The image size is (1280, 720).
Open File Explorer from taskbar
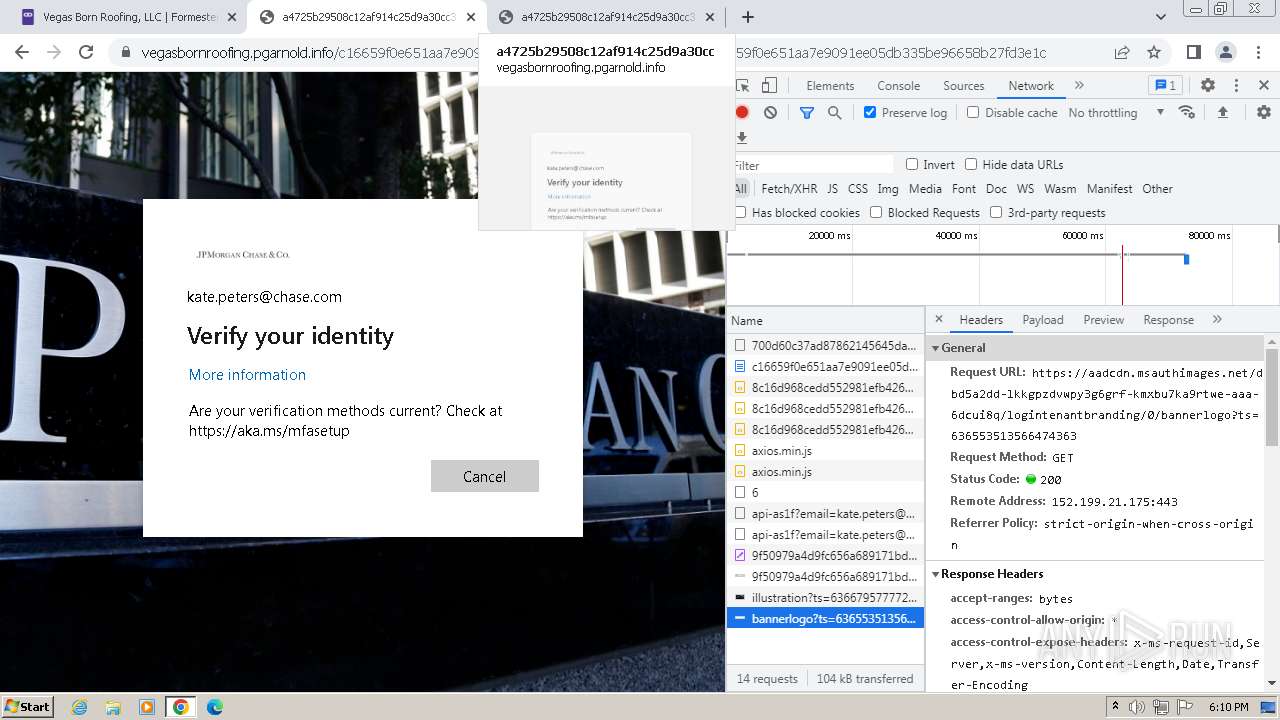(113, 707)
